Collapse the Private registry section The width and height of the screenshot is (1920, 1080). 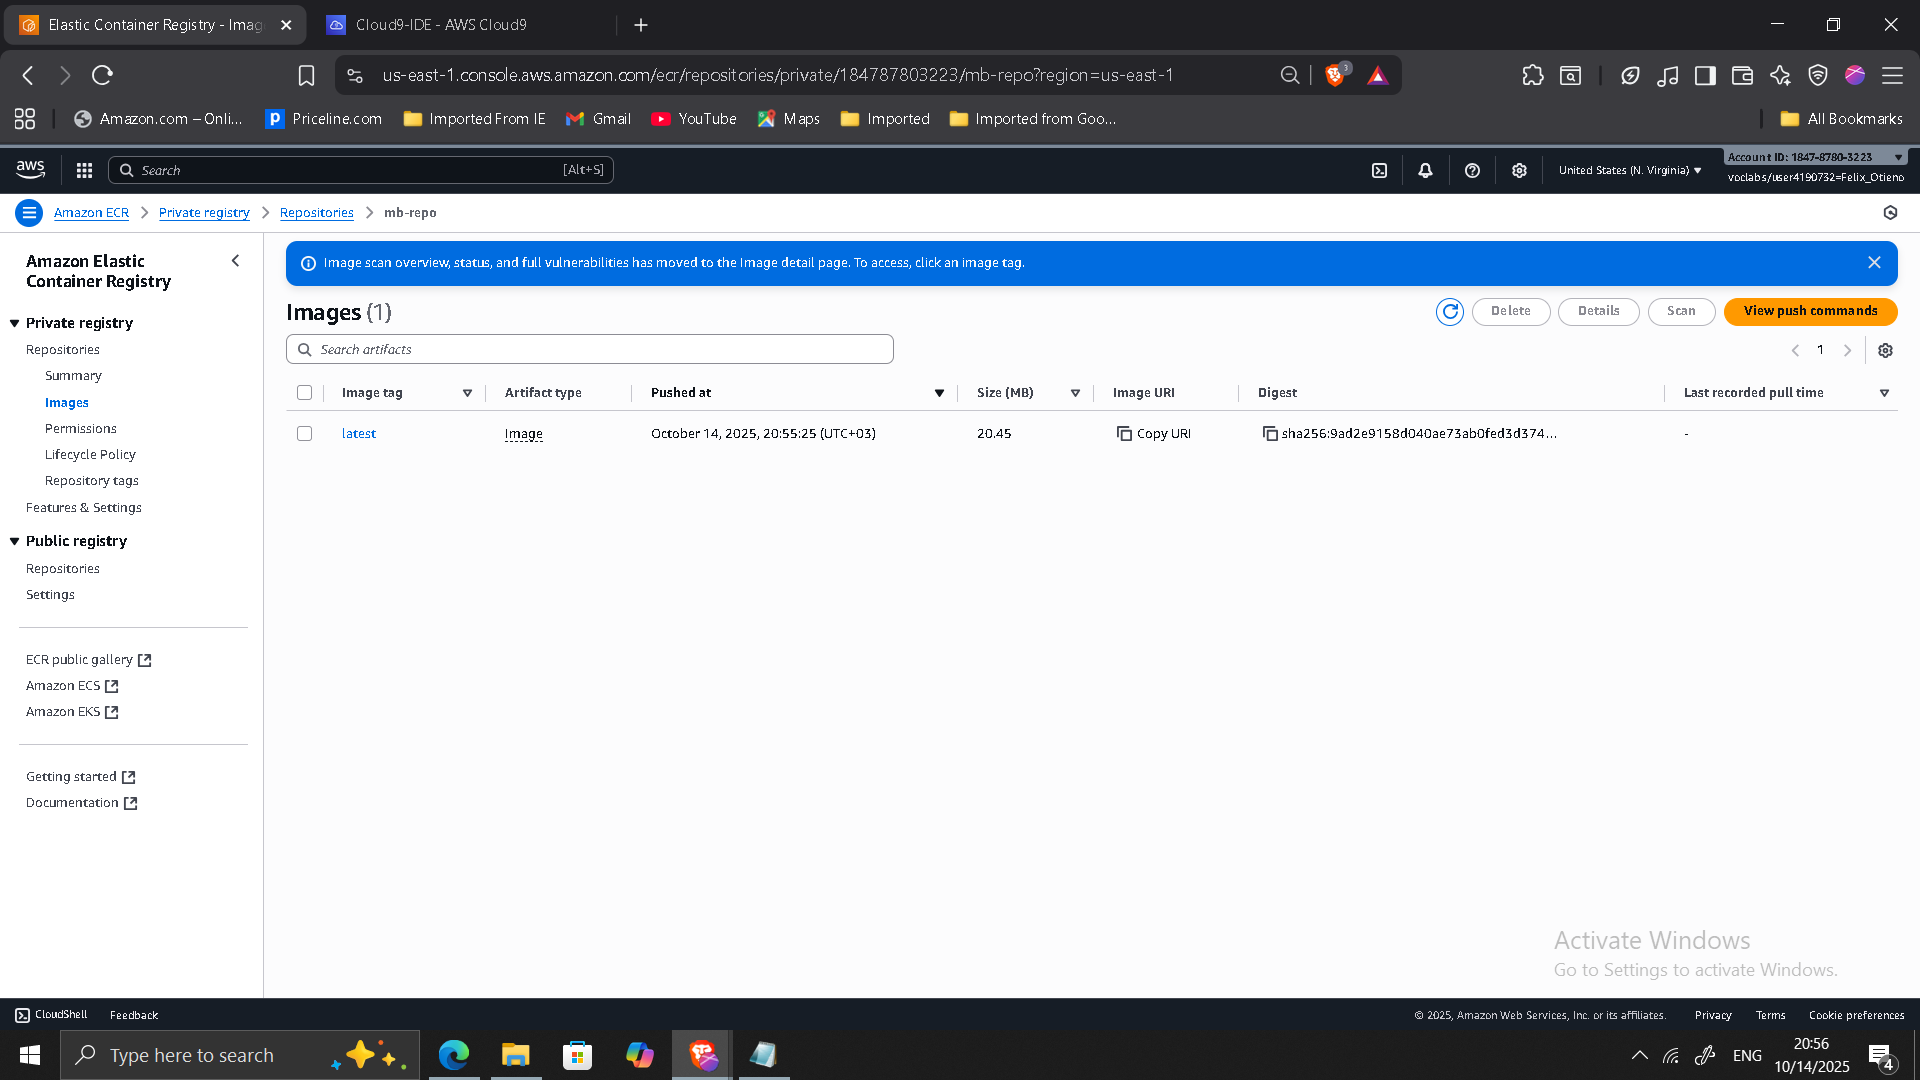tap(14, 322)
